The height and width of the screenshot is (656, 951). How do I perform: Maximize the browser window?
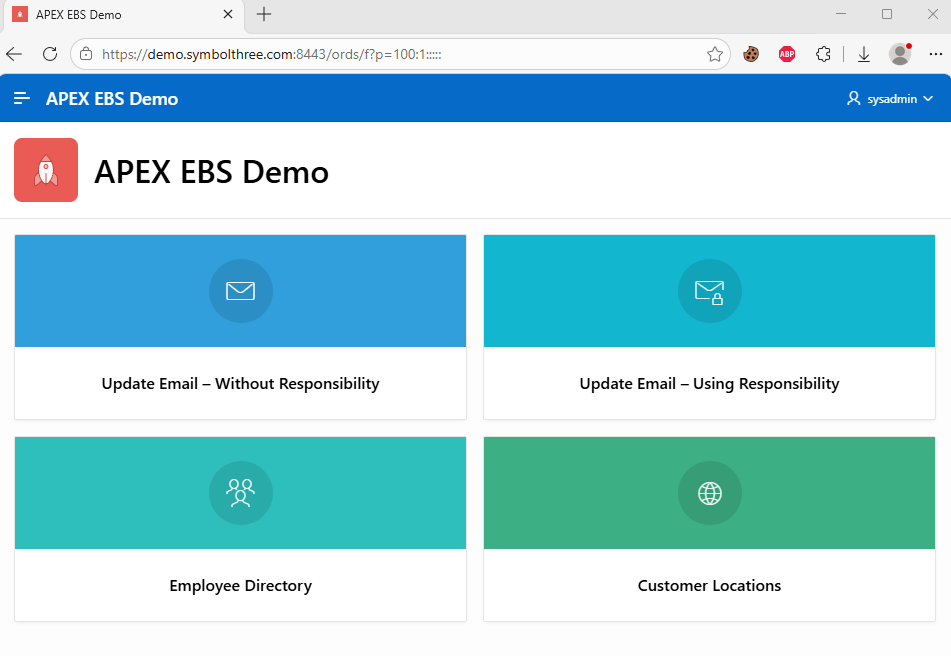[x=887, y=14]
